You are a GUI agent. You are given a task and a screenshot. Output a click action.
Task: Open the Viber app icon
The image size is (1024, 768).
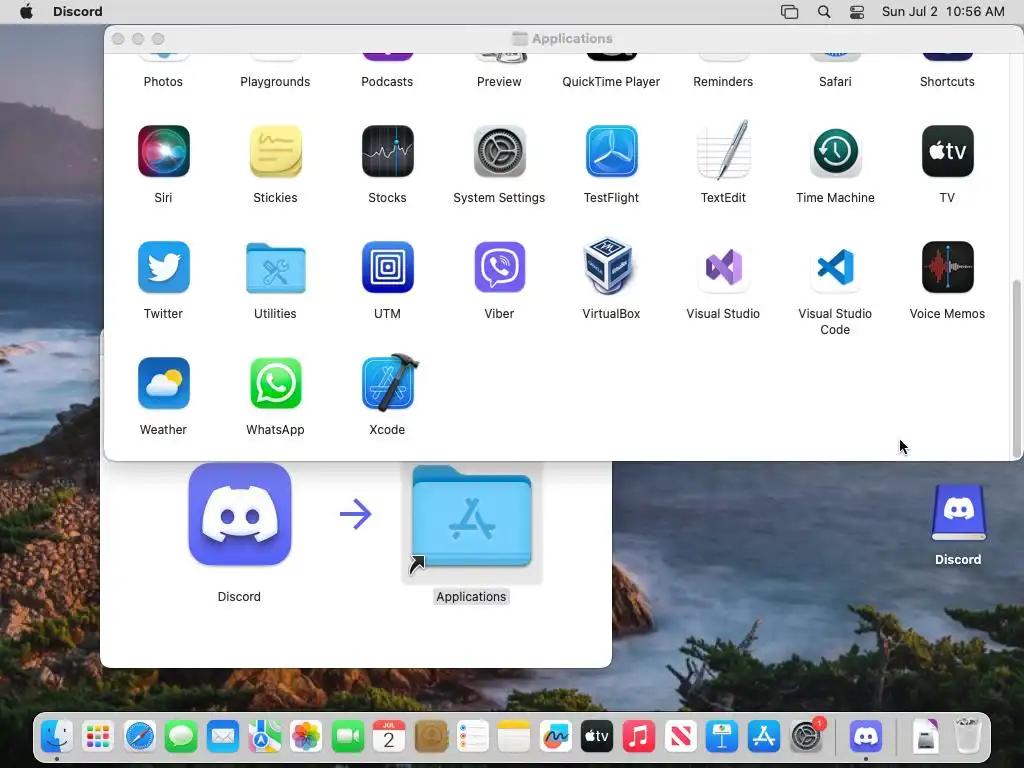point(500,267)
